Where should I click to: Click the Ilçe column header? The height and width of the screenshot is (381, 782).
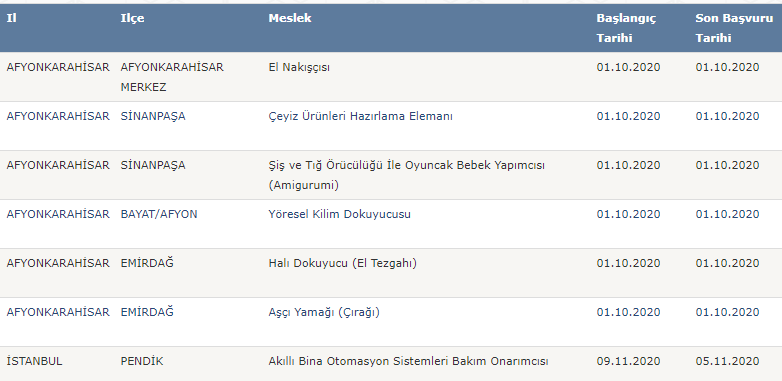click(132, 18)
